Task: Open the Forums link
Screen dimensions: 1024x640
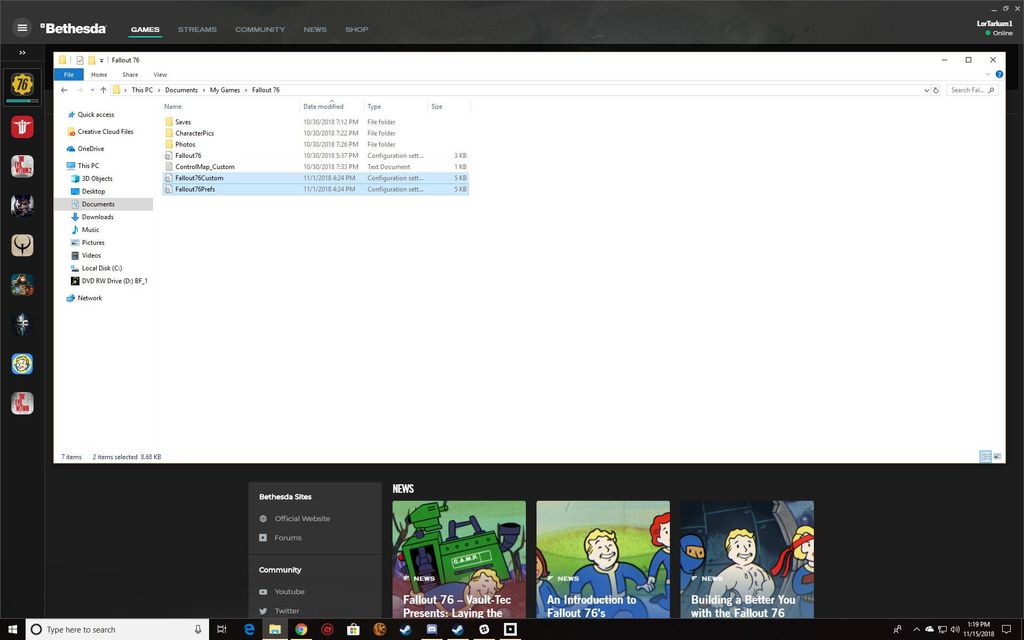Action: pyautogui.click(x=280, y=538)
